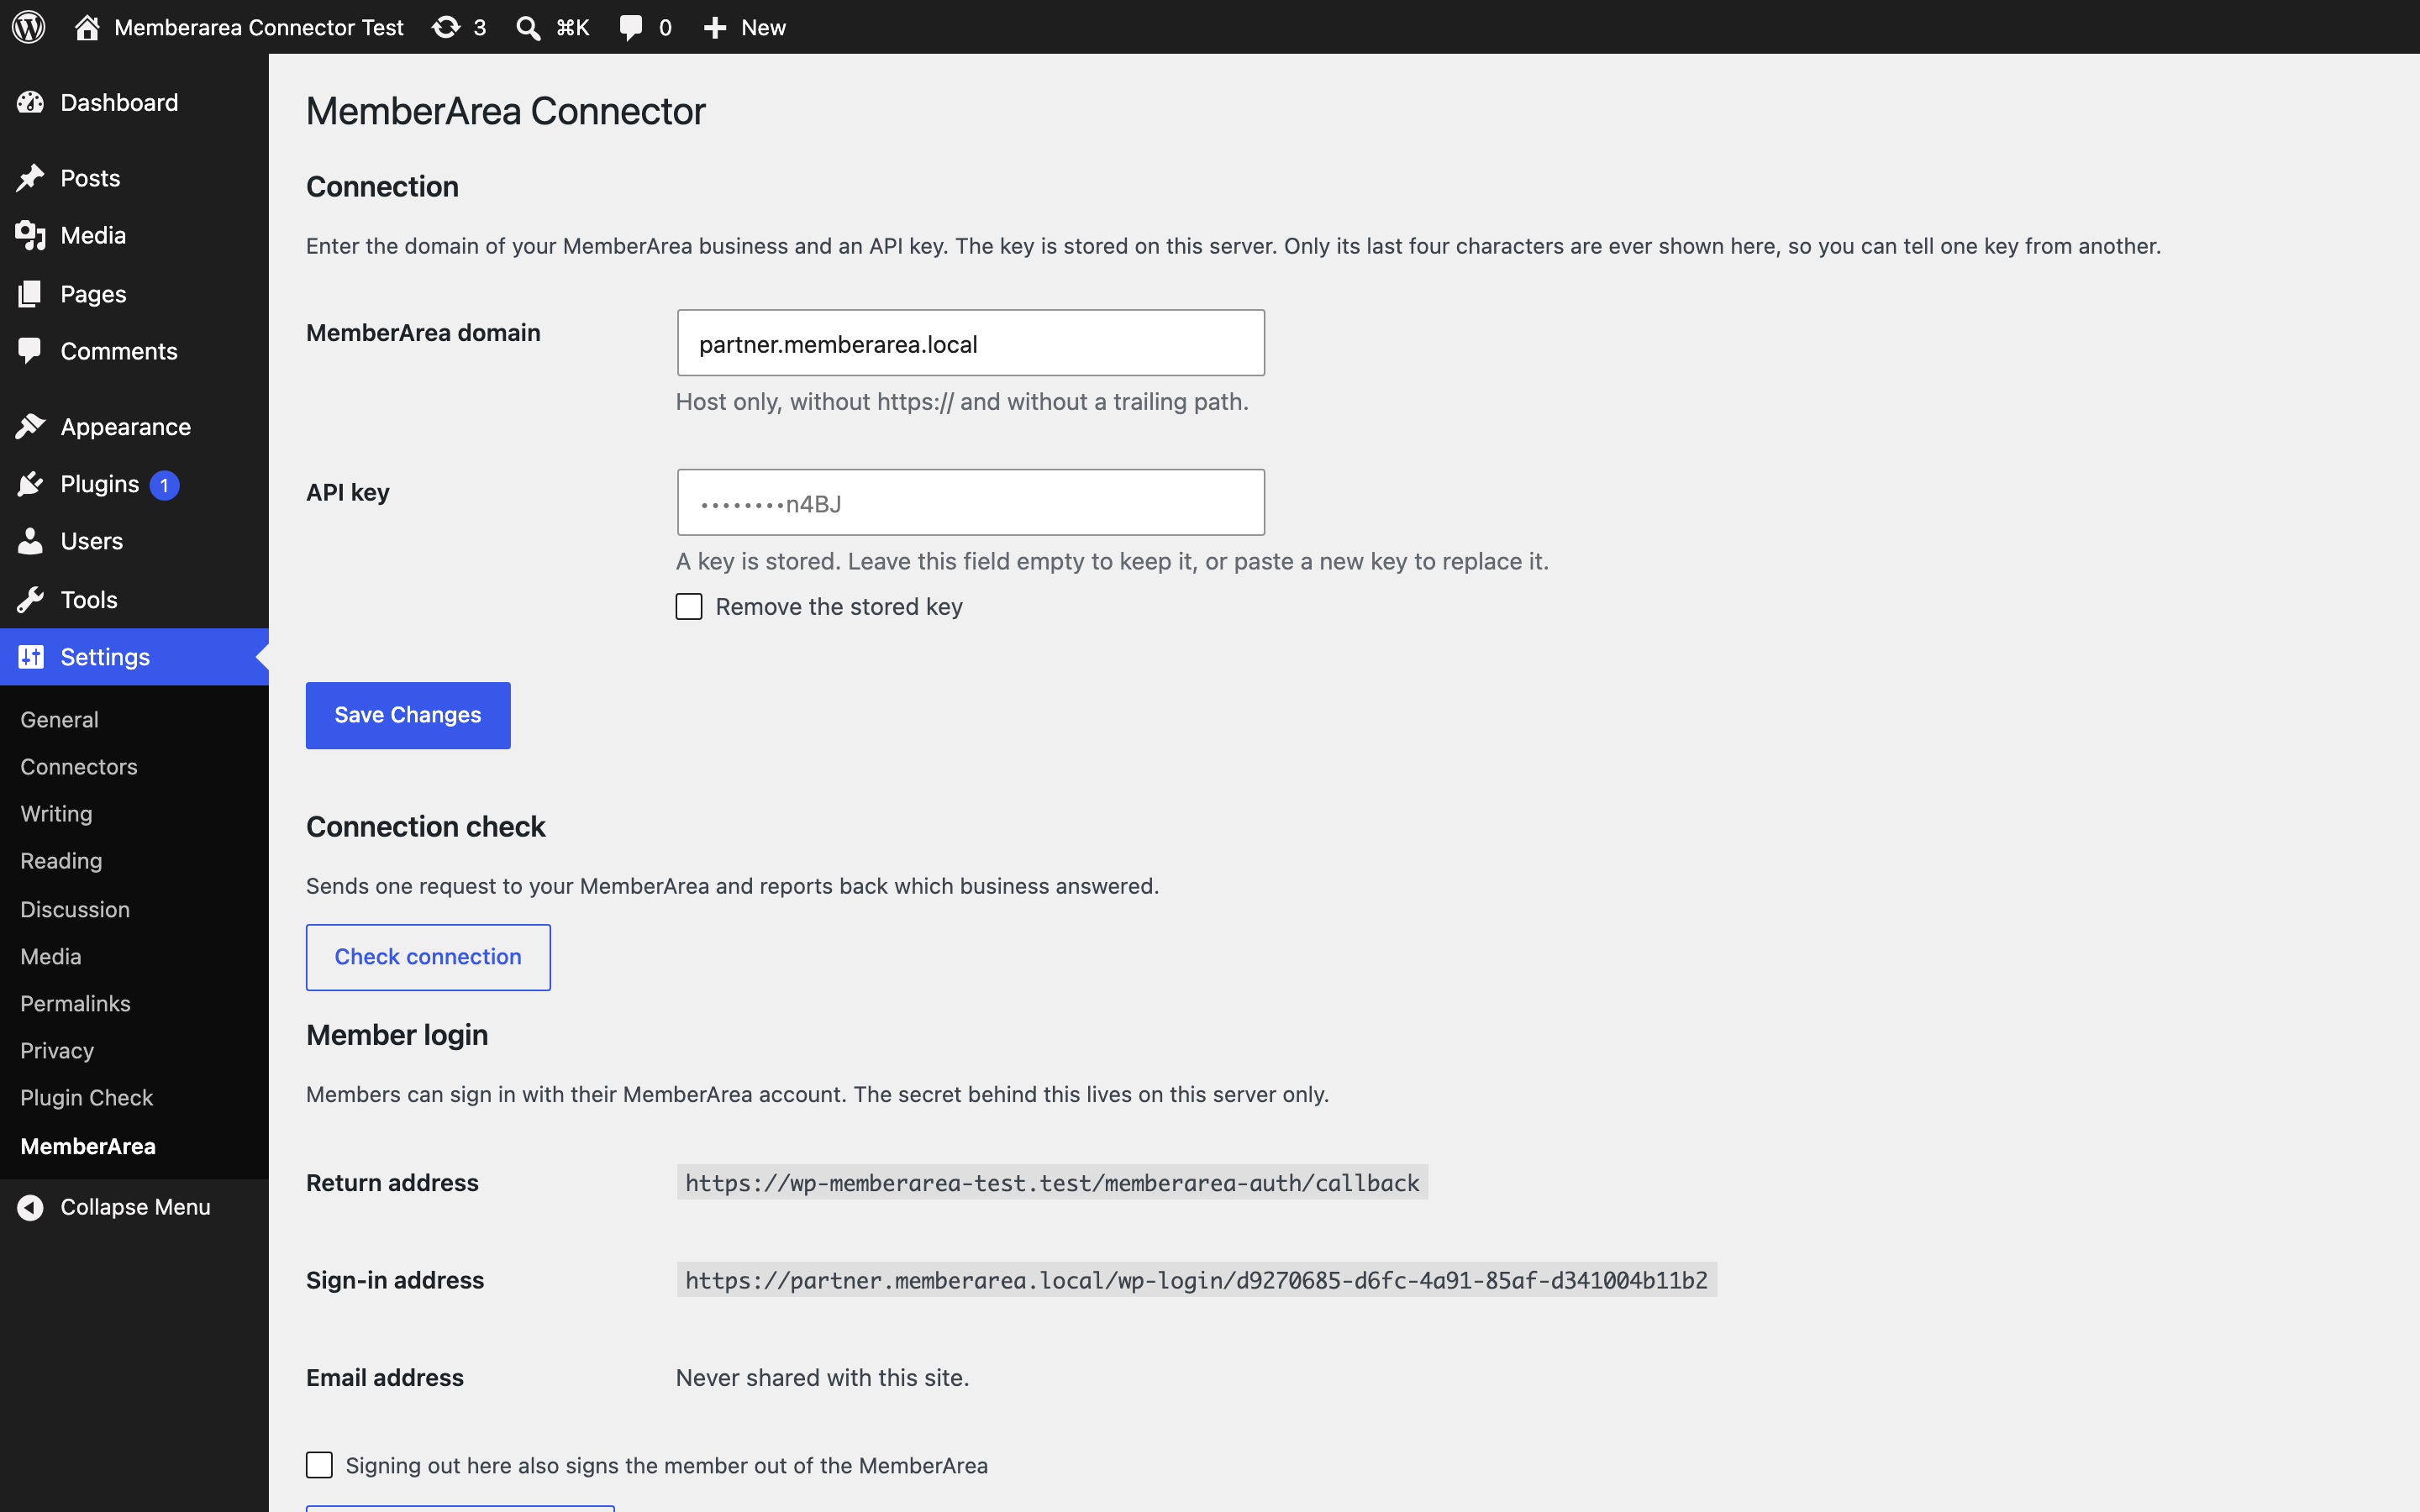This screenshot has width=2420, height=1512.
Task: Go to Reading settings submenu
Action: pos(61,861)
